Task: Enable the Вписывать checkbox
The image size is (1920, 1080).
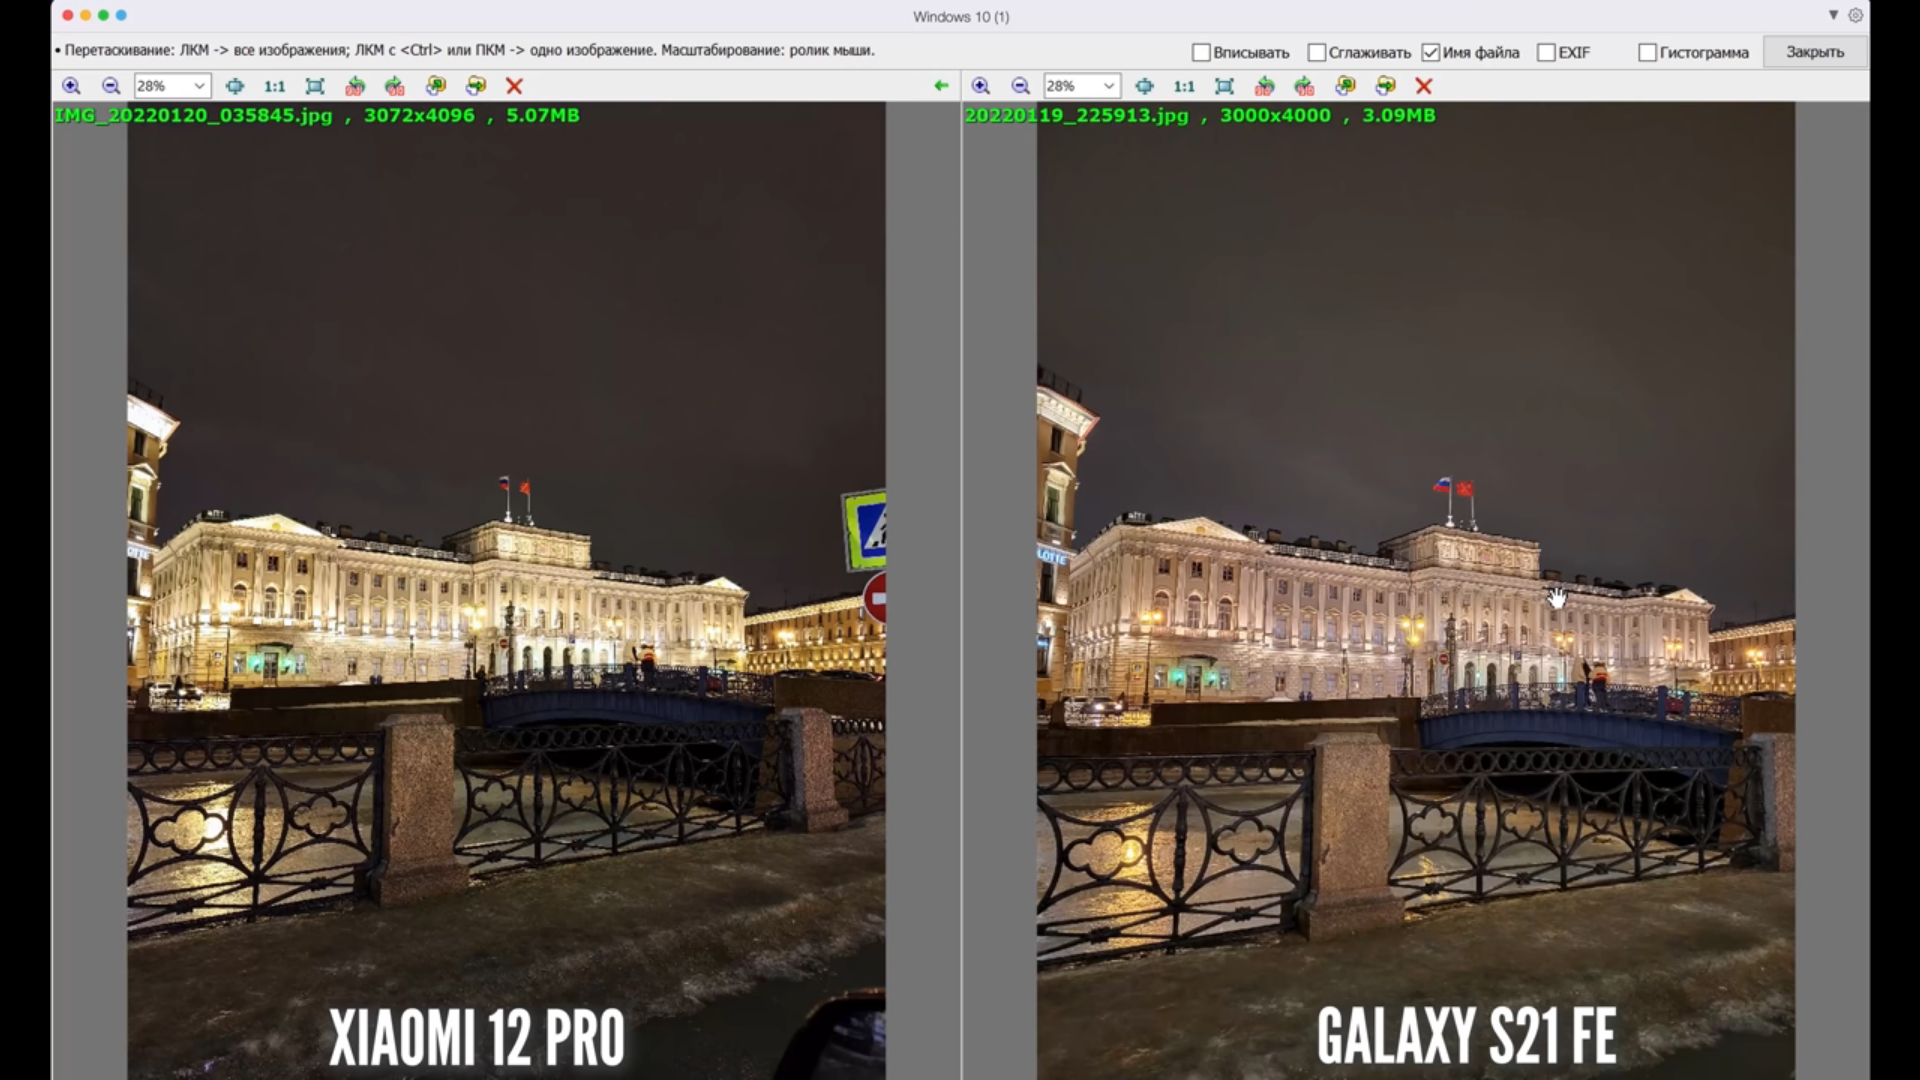Action: 1201,52
